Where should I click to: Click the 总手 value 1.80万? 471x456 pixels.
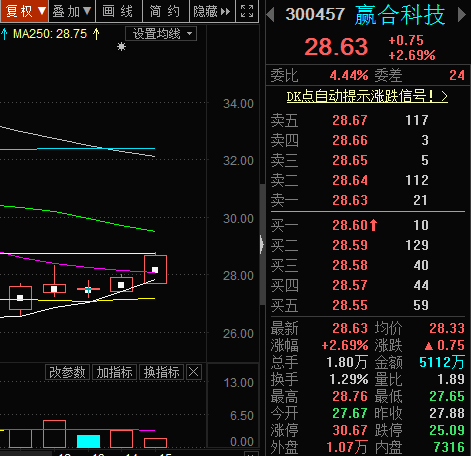(347, 362)
